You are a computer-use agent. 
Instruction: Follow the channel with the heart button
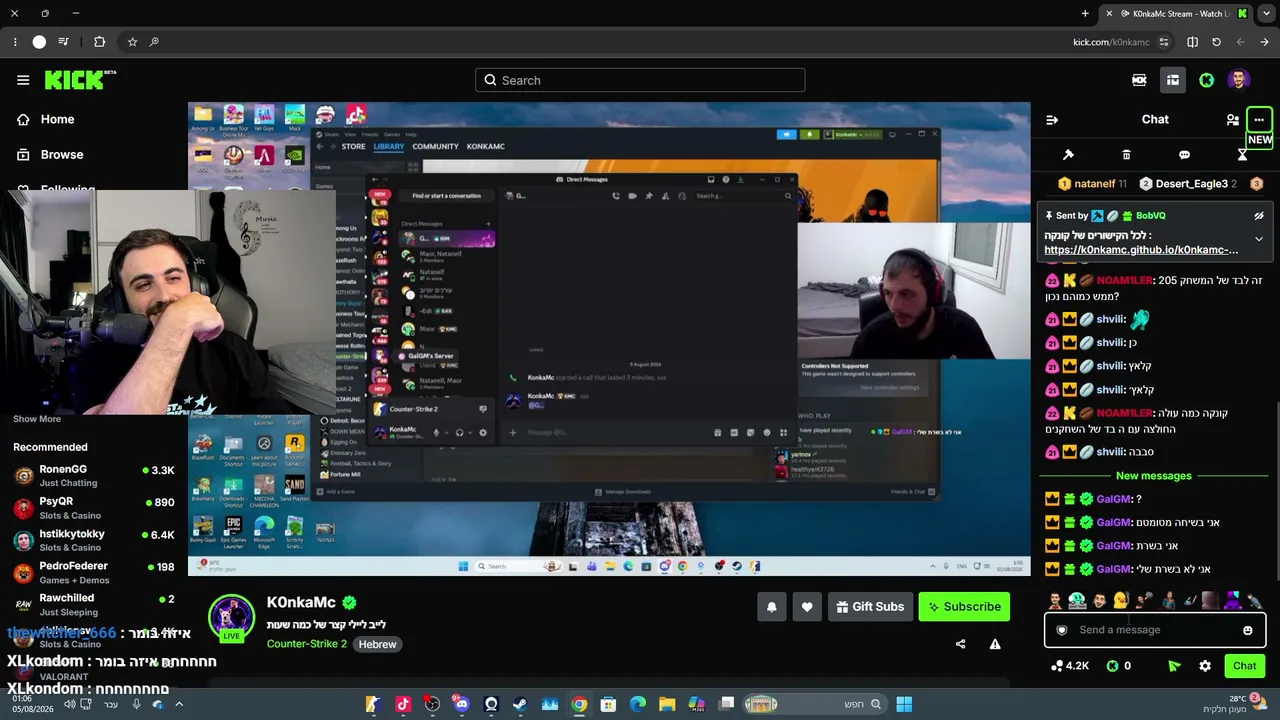(x=807, y=606)
